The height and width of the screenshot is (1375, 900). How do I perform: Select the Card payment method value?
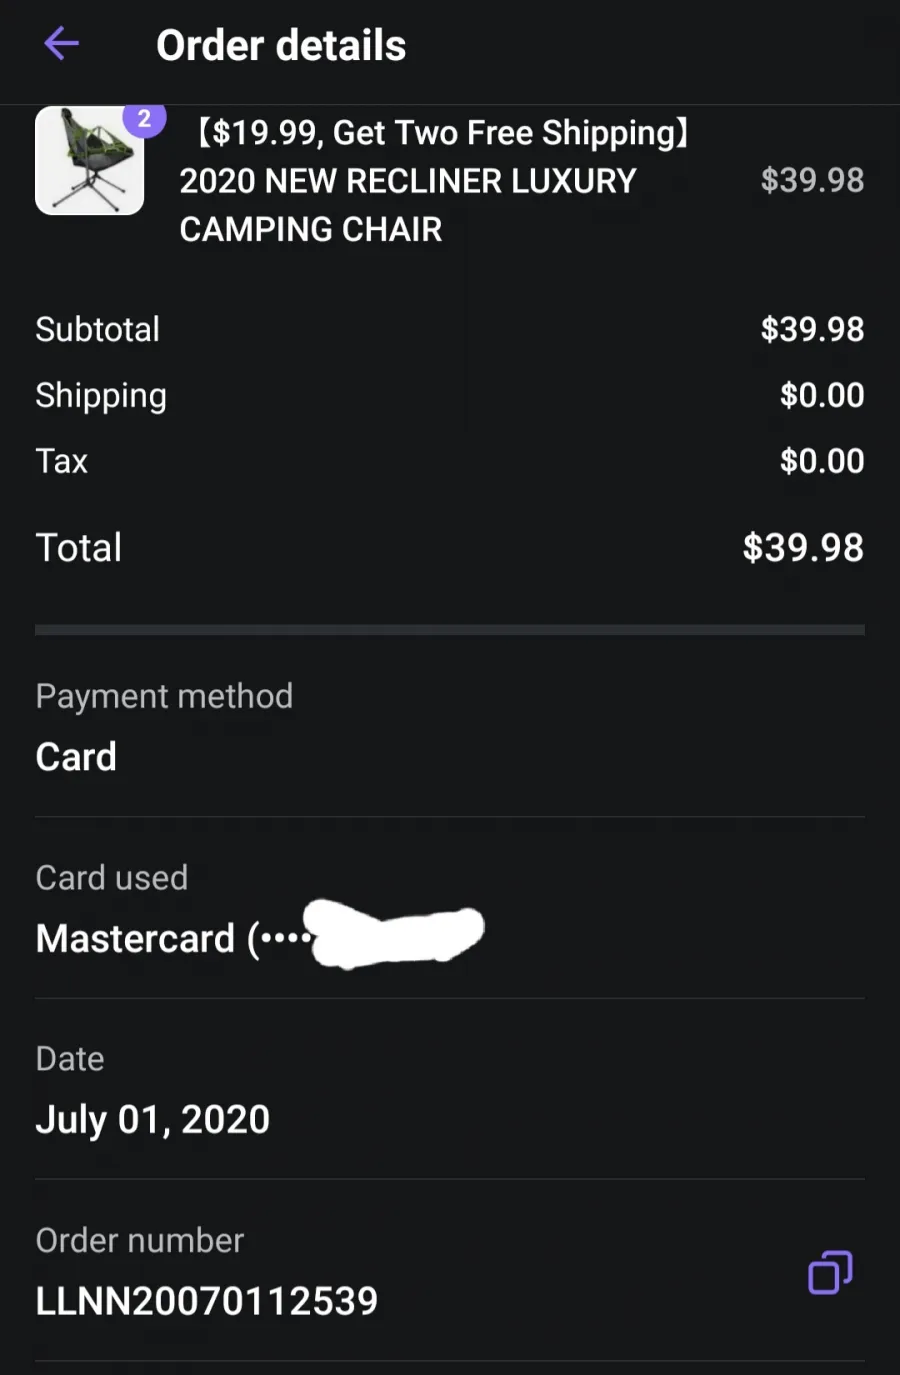76,757
